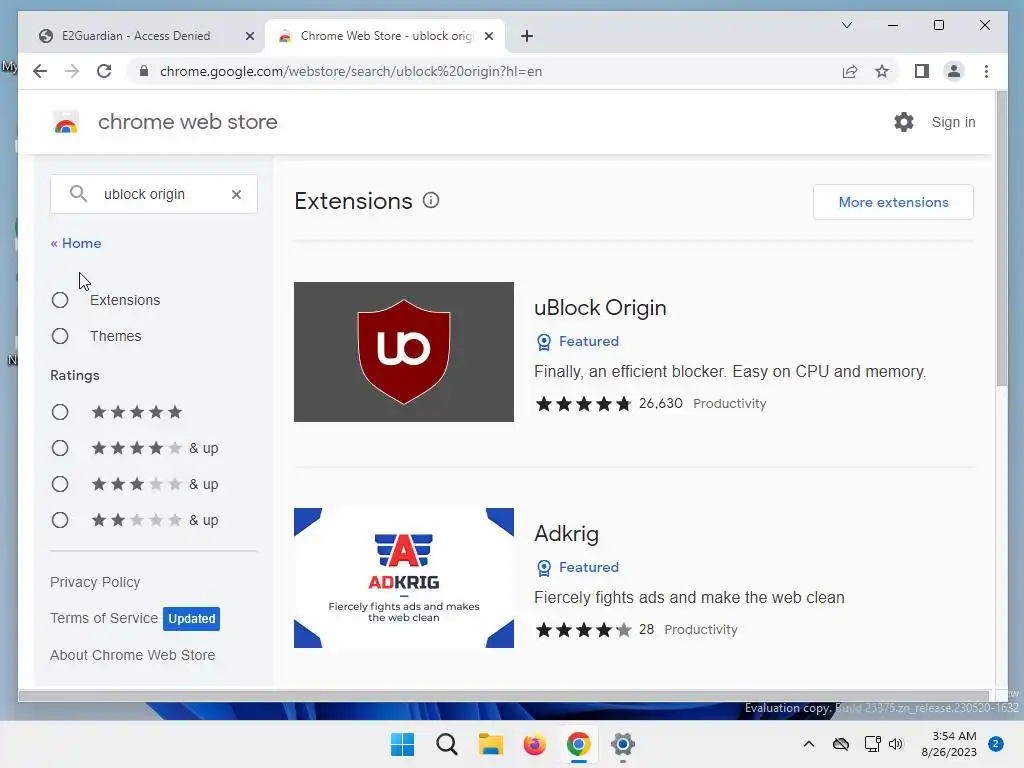The height and width of the screenshot is (768, 1024).
Task: Open Windows taskbar search
Action: tap(447, 744)
